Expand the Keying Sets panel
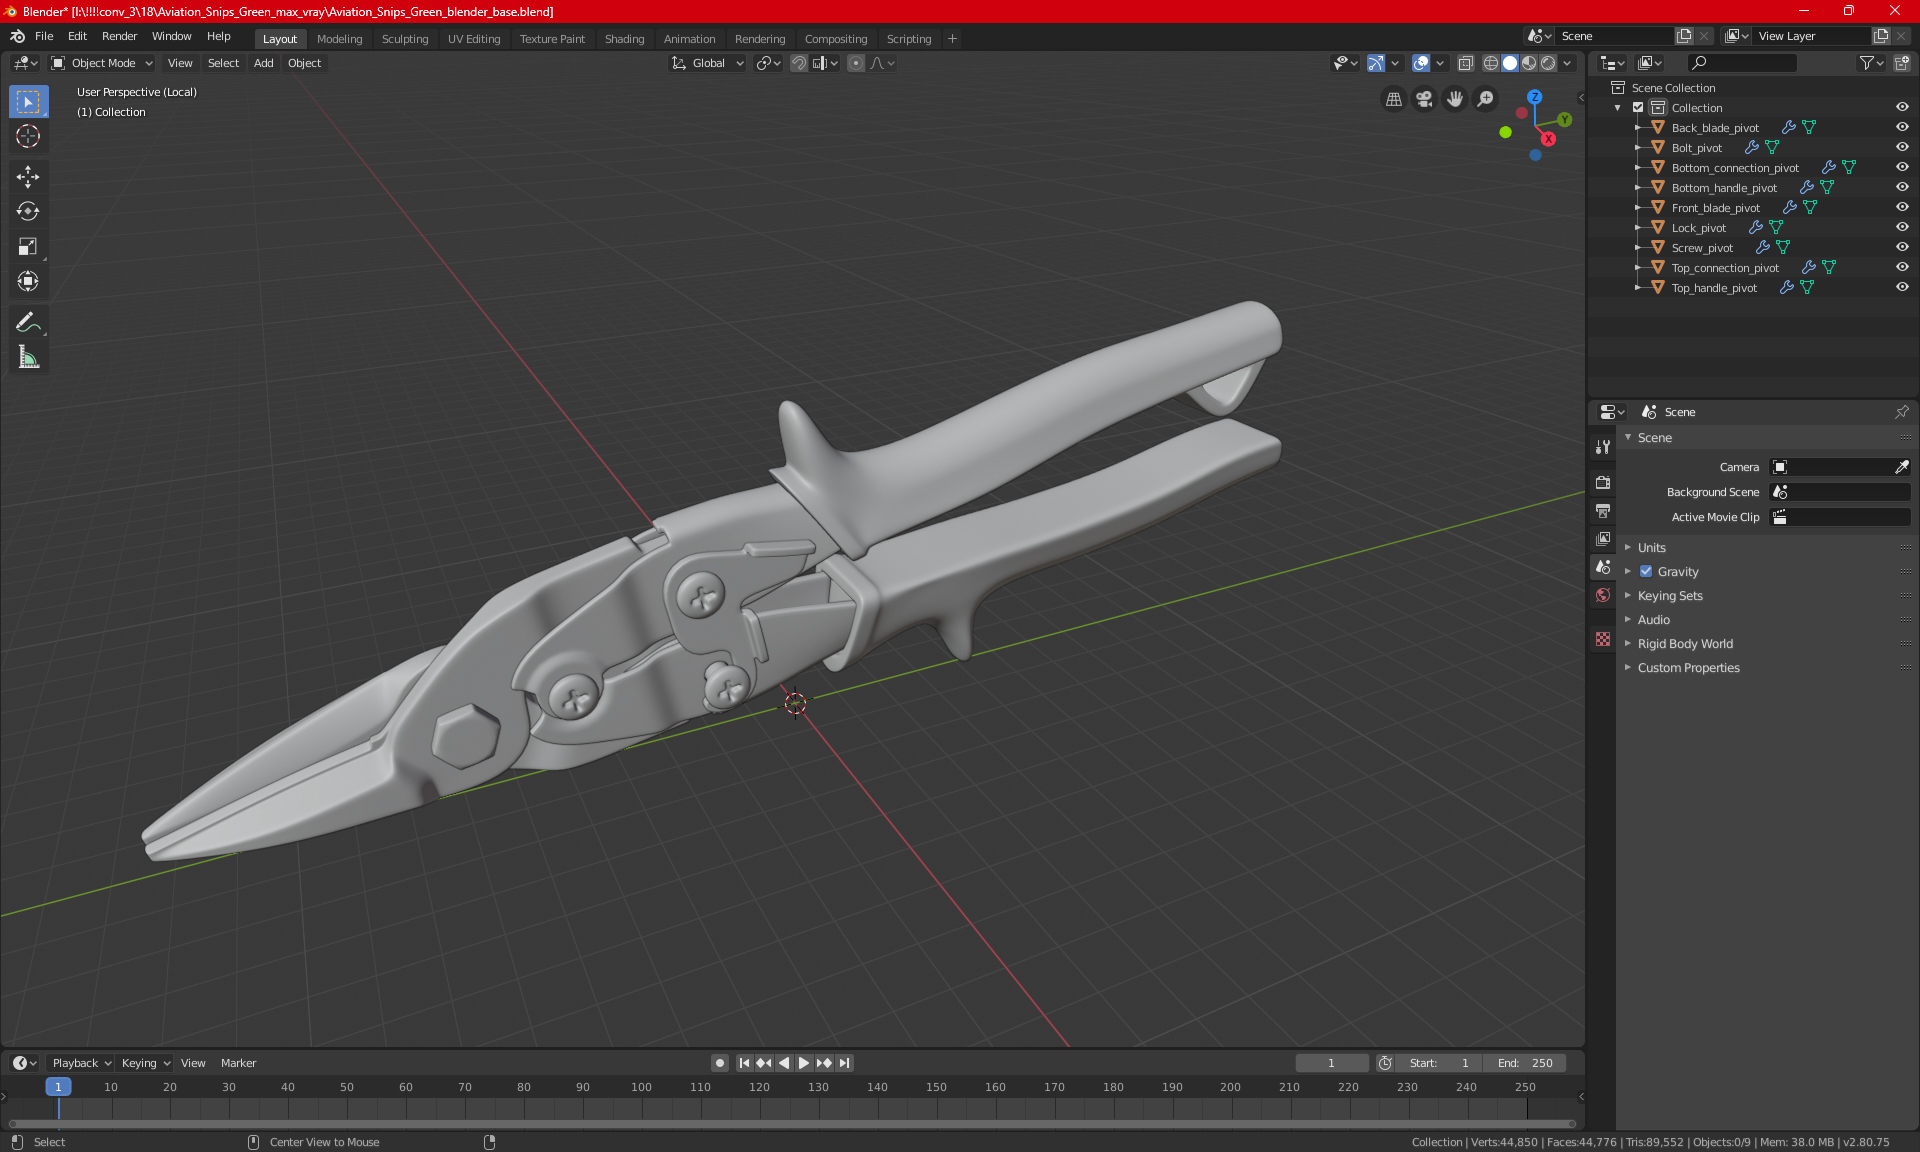1920x1152 pixels. [x=1669, y=595]
